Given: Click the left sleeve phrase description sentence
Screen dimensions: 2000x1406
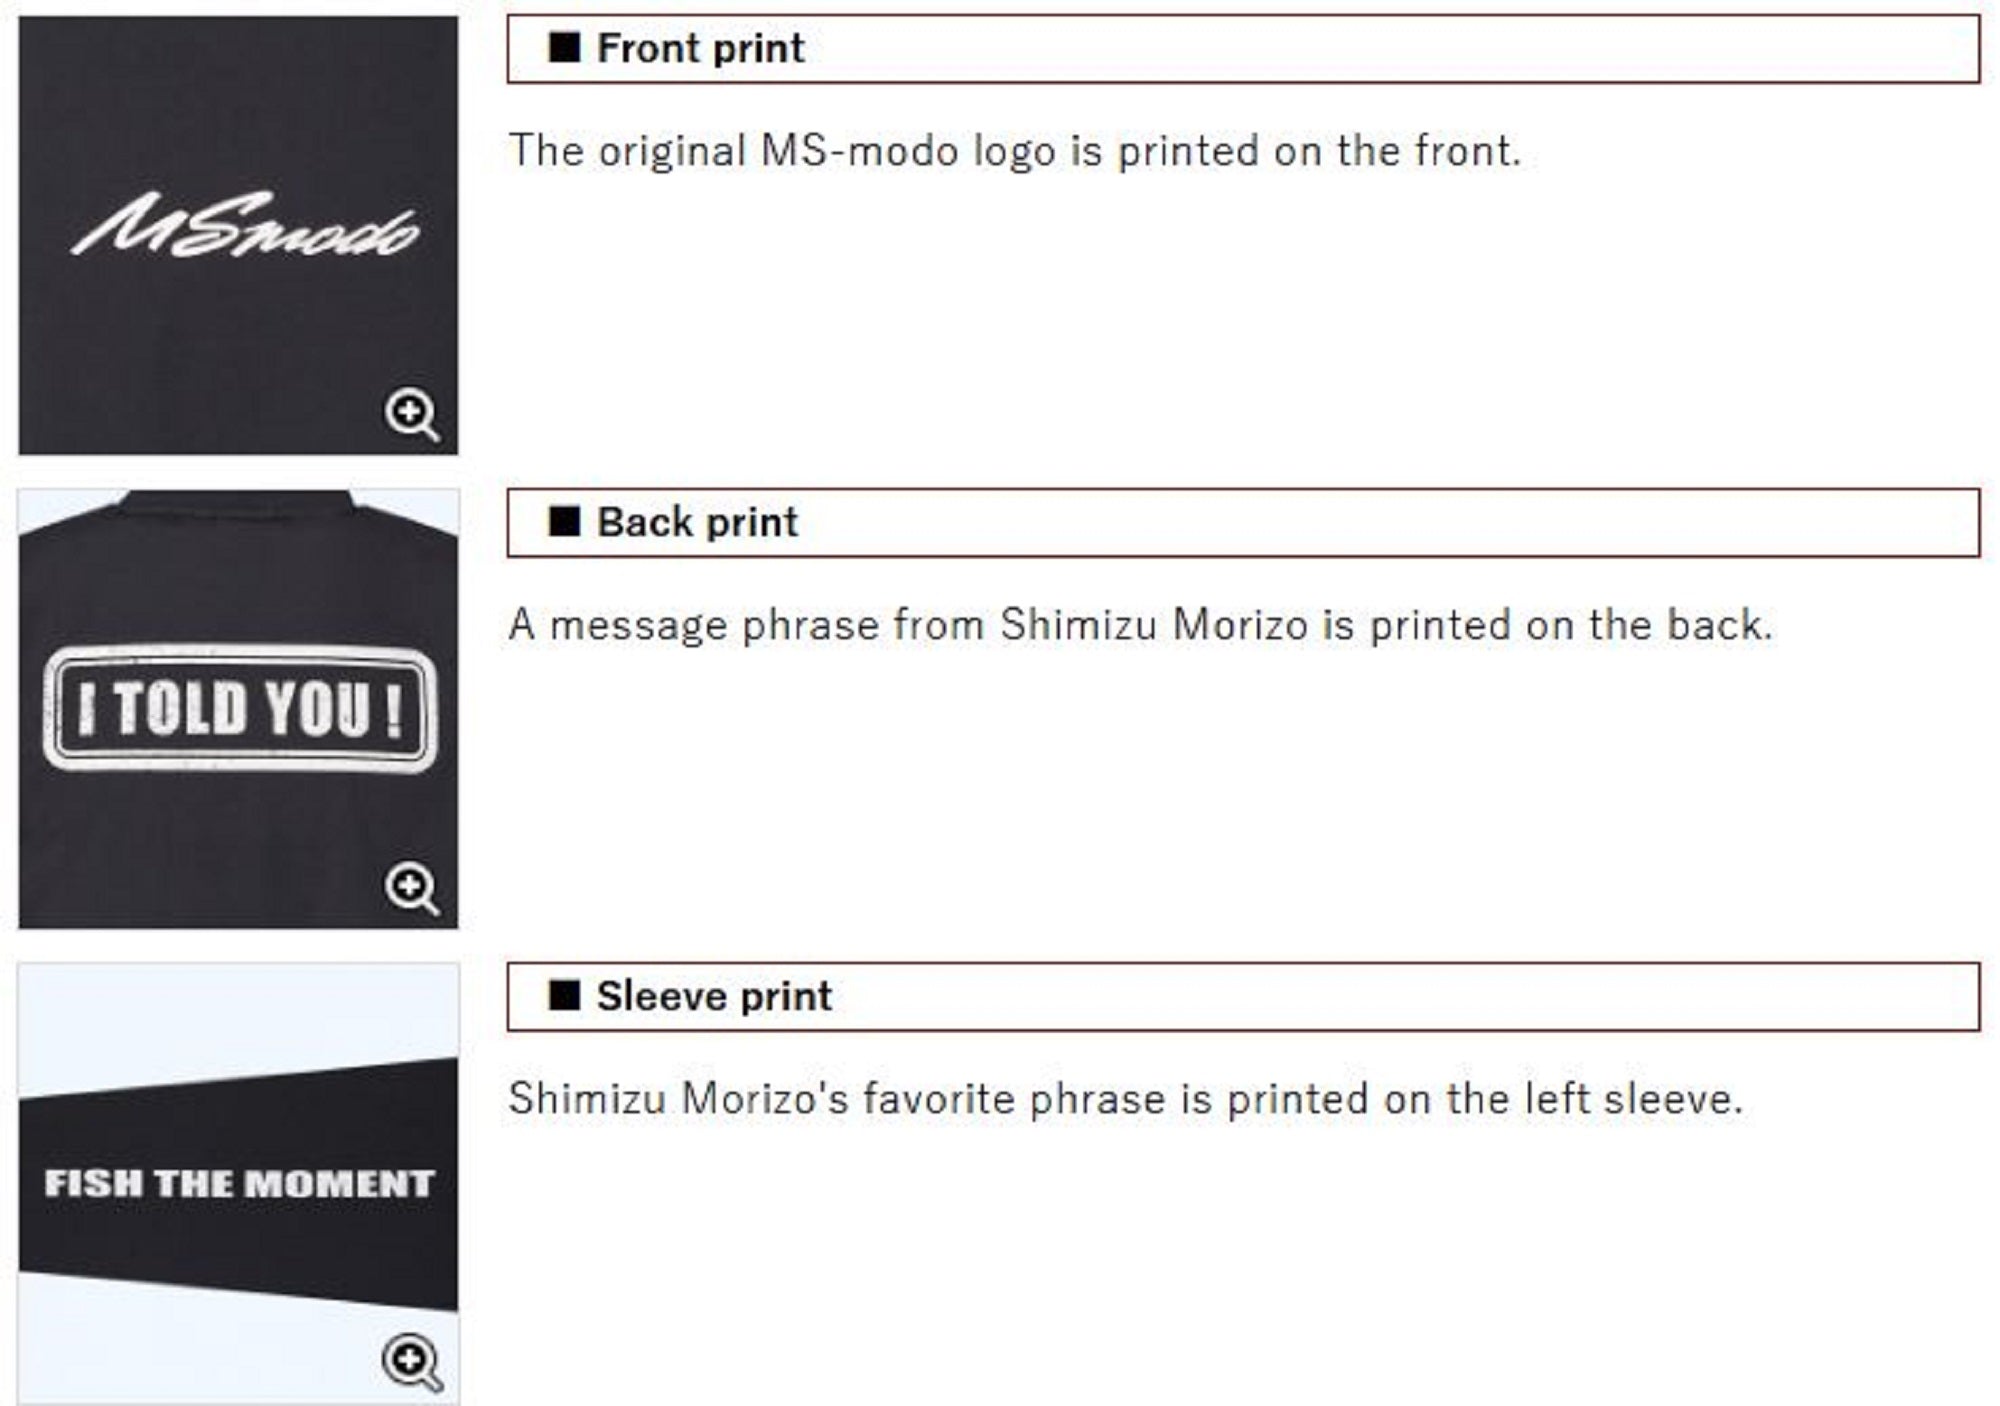Looking at the screenshot, I should coord(1126,1099).
